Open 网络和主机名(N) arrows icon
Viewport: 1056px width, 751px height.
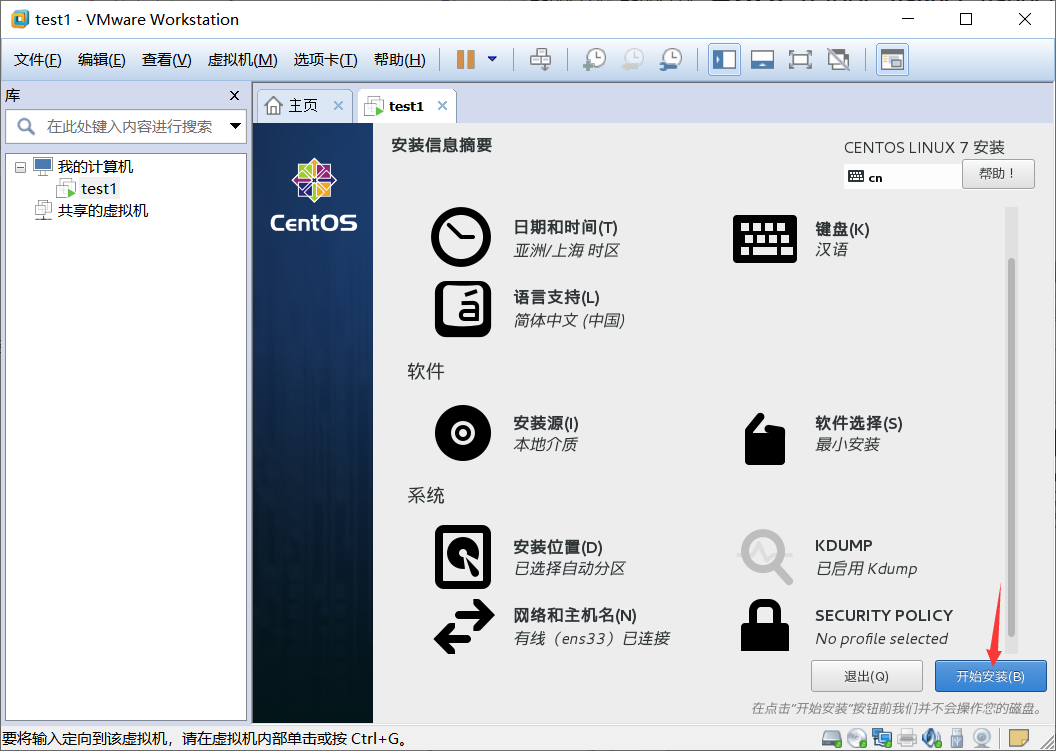[464, 626]
